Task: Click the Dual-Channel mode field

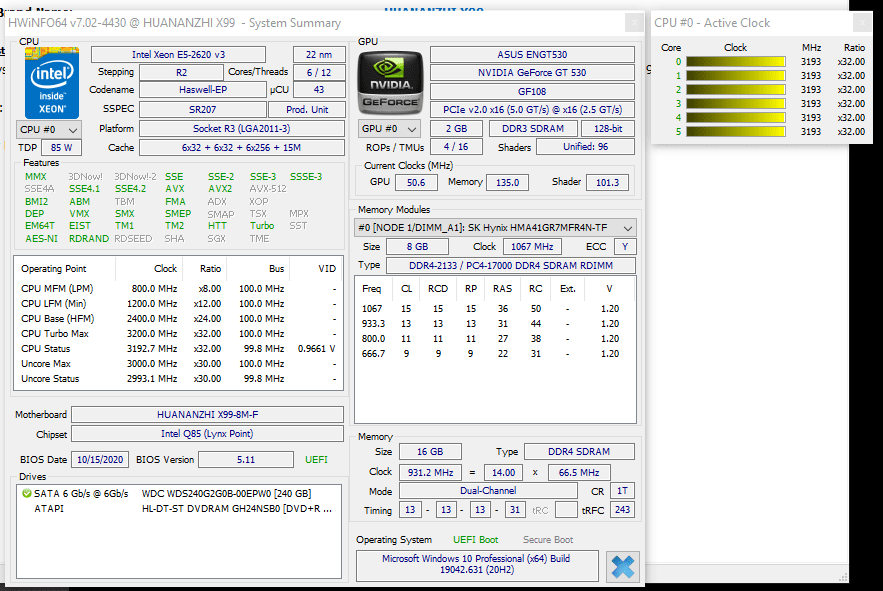Action: [488, 491]
